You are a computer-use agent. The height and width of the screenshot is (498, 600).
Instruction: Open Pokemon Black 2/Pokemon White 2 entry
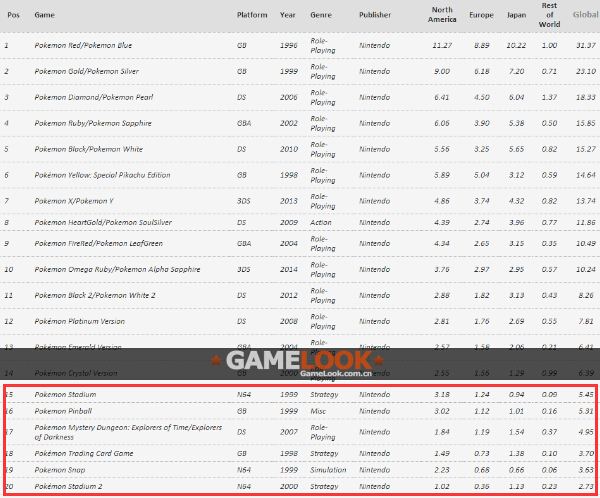click(95, 296)
